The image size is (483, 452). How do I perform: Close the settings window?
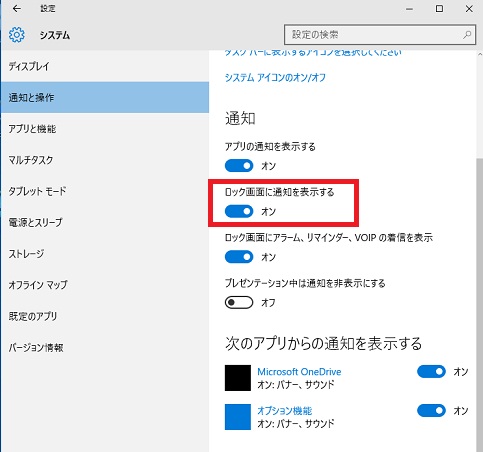click(469, 9)
